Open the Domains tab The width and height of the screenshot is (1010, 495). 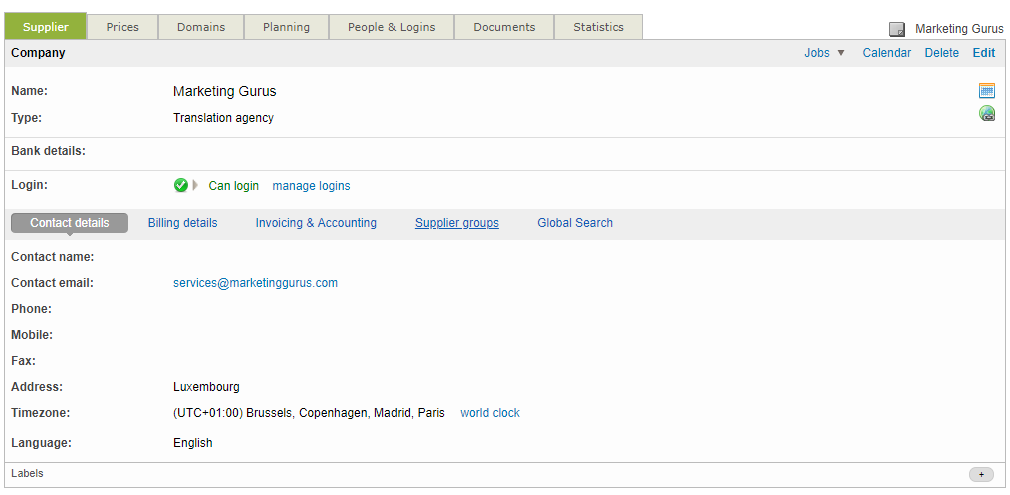pyautogui.click(x=201, y=27)
